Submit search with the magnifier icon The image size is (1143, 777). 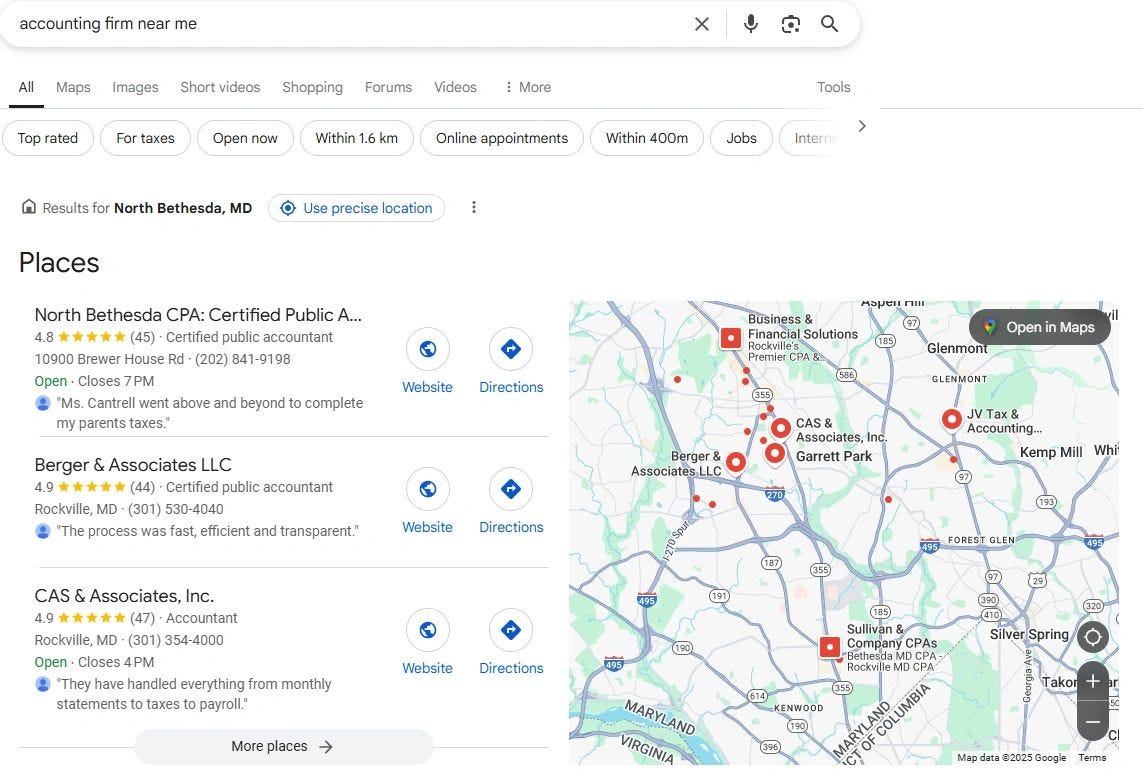[x=830, y=24]
